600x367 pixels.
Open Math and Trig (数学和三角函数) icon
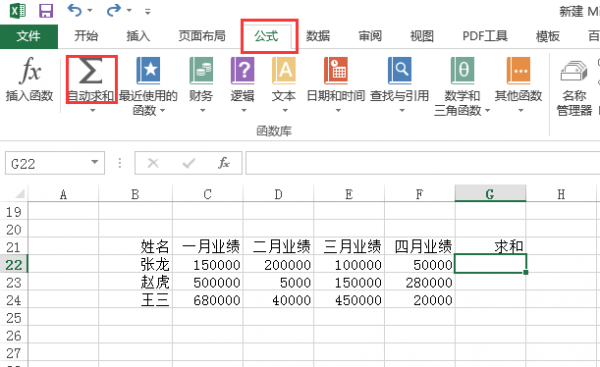(x=462, y=70)
